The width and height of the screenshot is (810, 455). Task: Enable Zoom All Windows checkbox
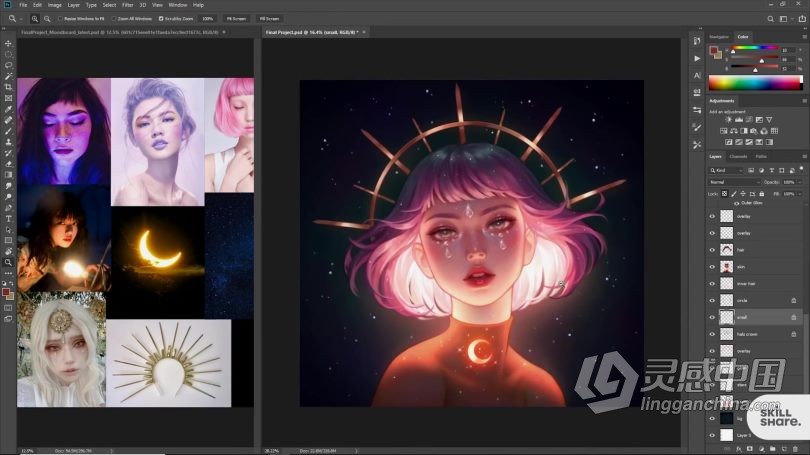114,19
